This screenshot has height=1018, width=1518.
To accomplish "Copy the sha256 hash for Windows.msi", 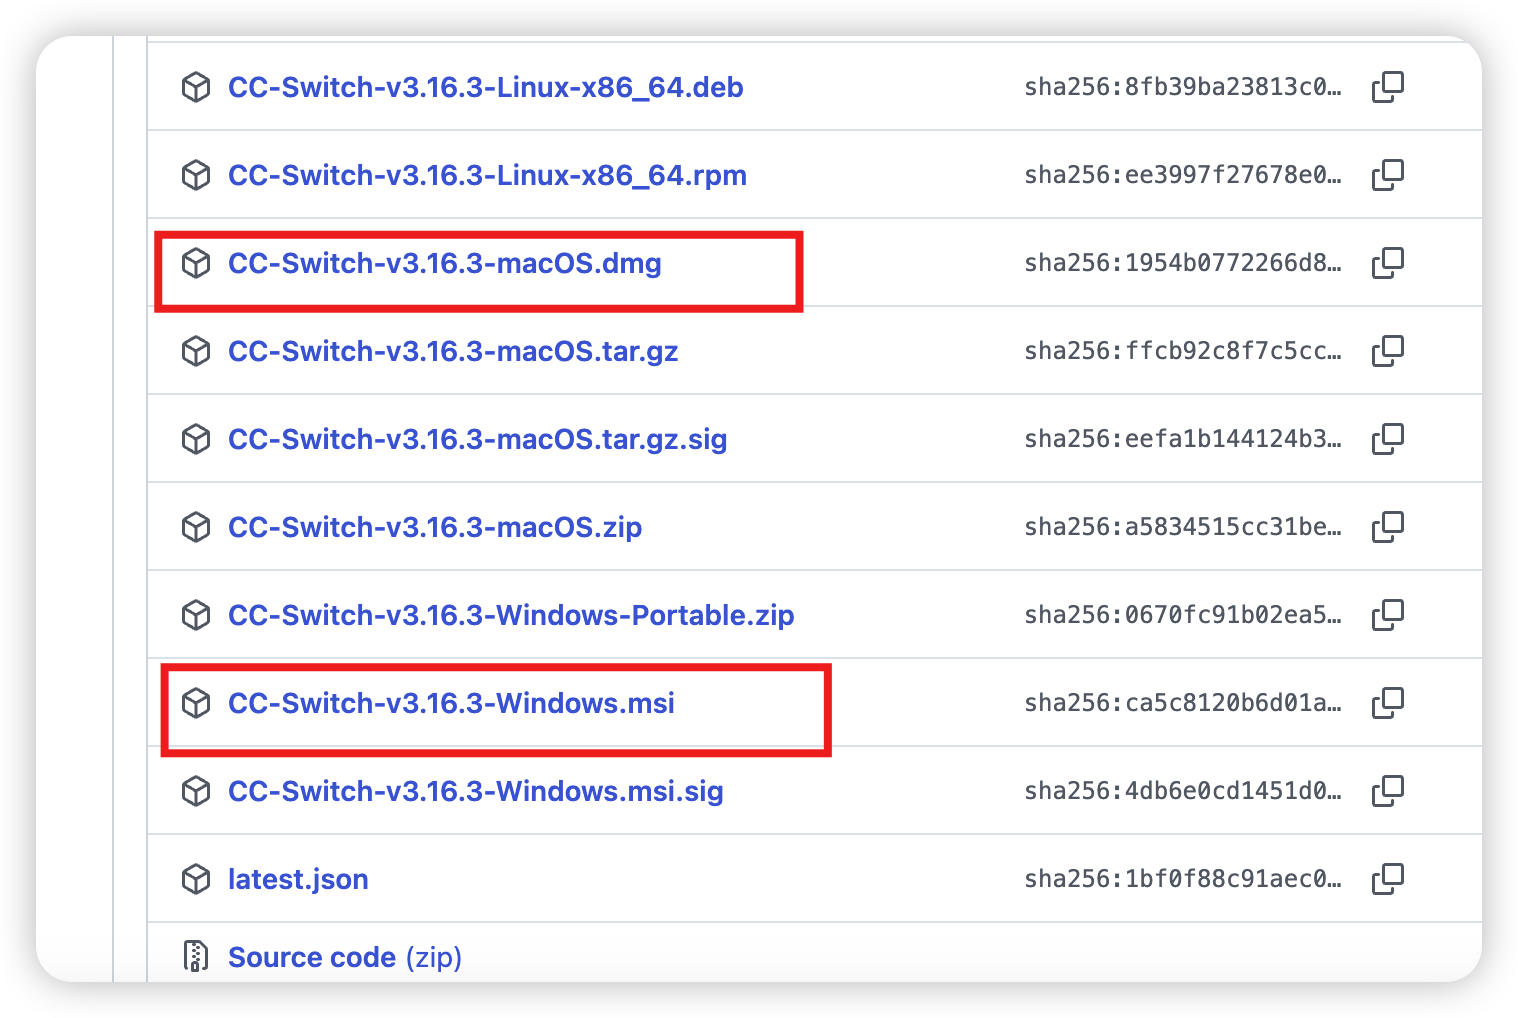I will point(1388,703).
